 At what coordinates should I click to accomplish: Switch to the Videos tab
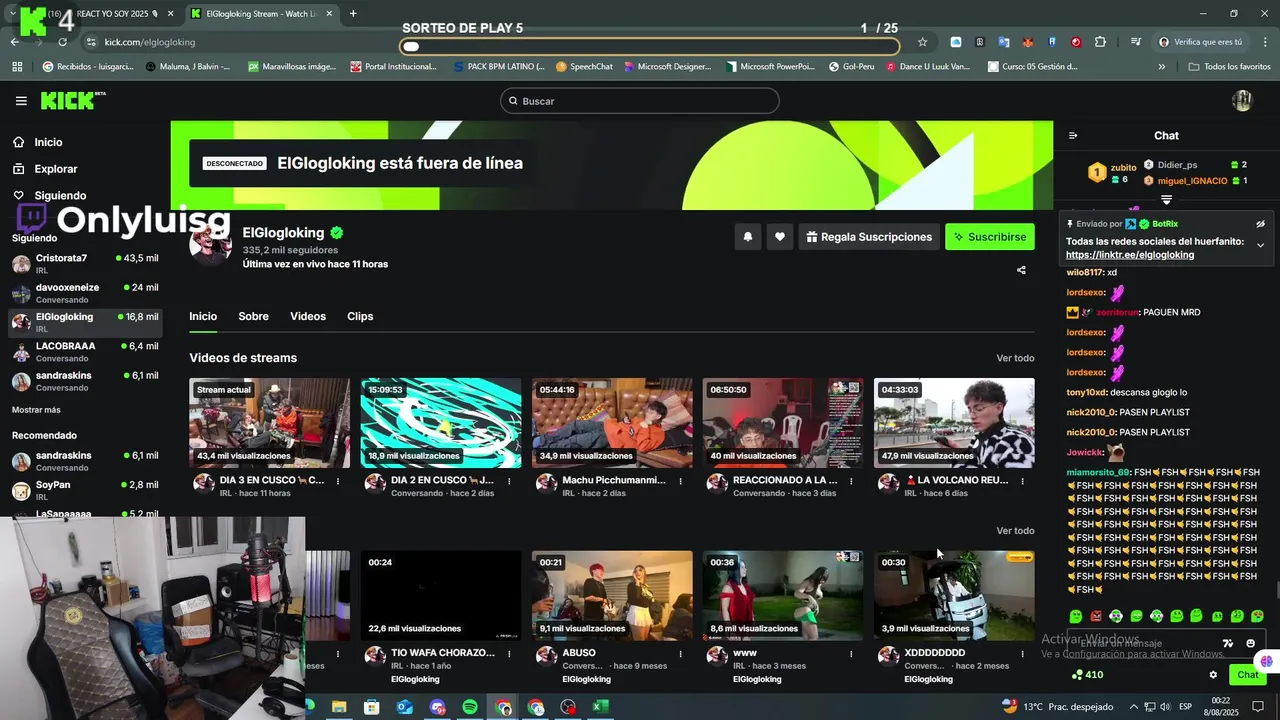point(308,316)
